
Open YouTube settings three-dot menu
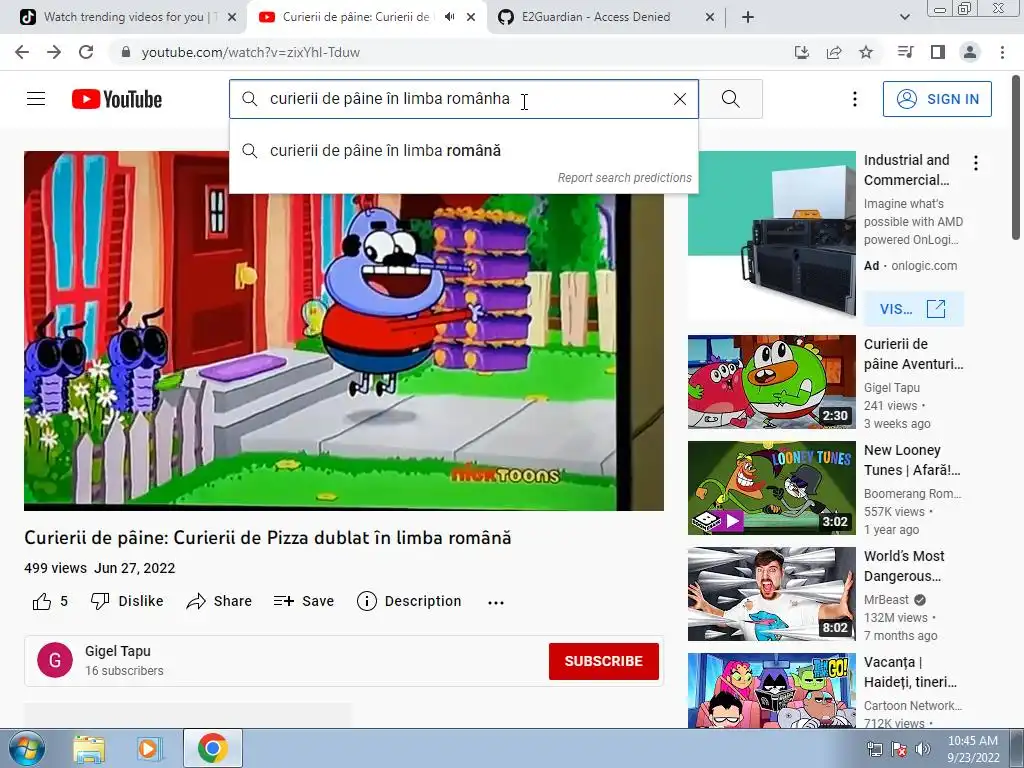click(x=854, y=99)
